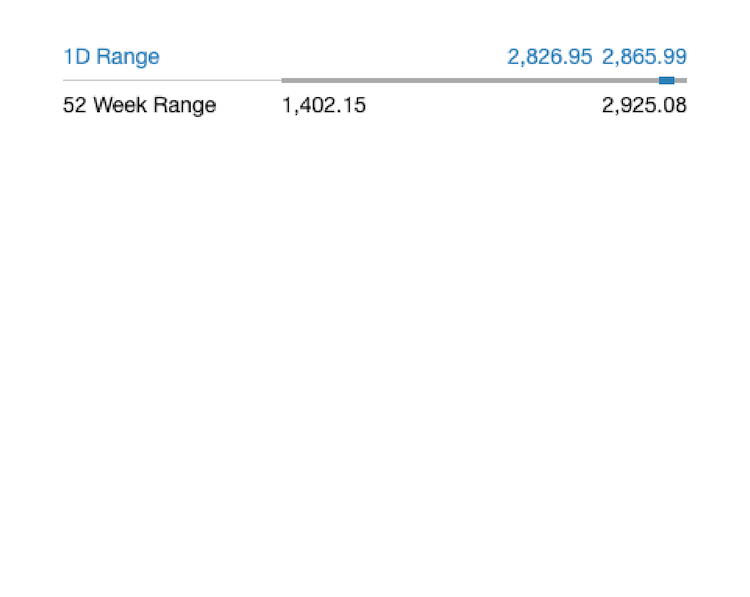Viewport: 750px width, 597px height.
Task: Click the left end of gray range bar
Action: click(284, 80)
